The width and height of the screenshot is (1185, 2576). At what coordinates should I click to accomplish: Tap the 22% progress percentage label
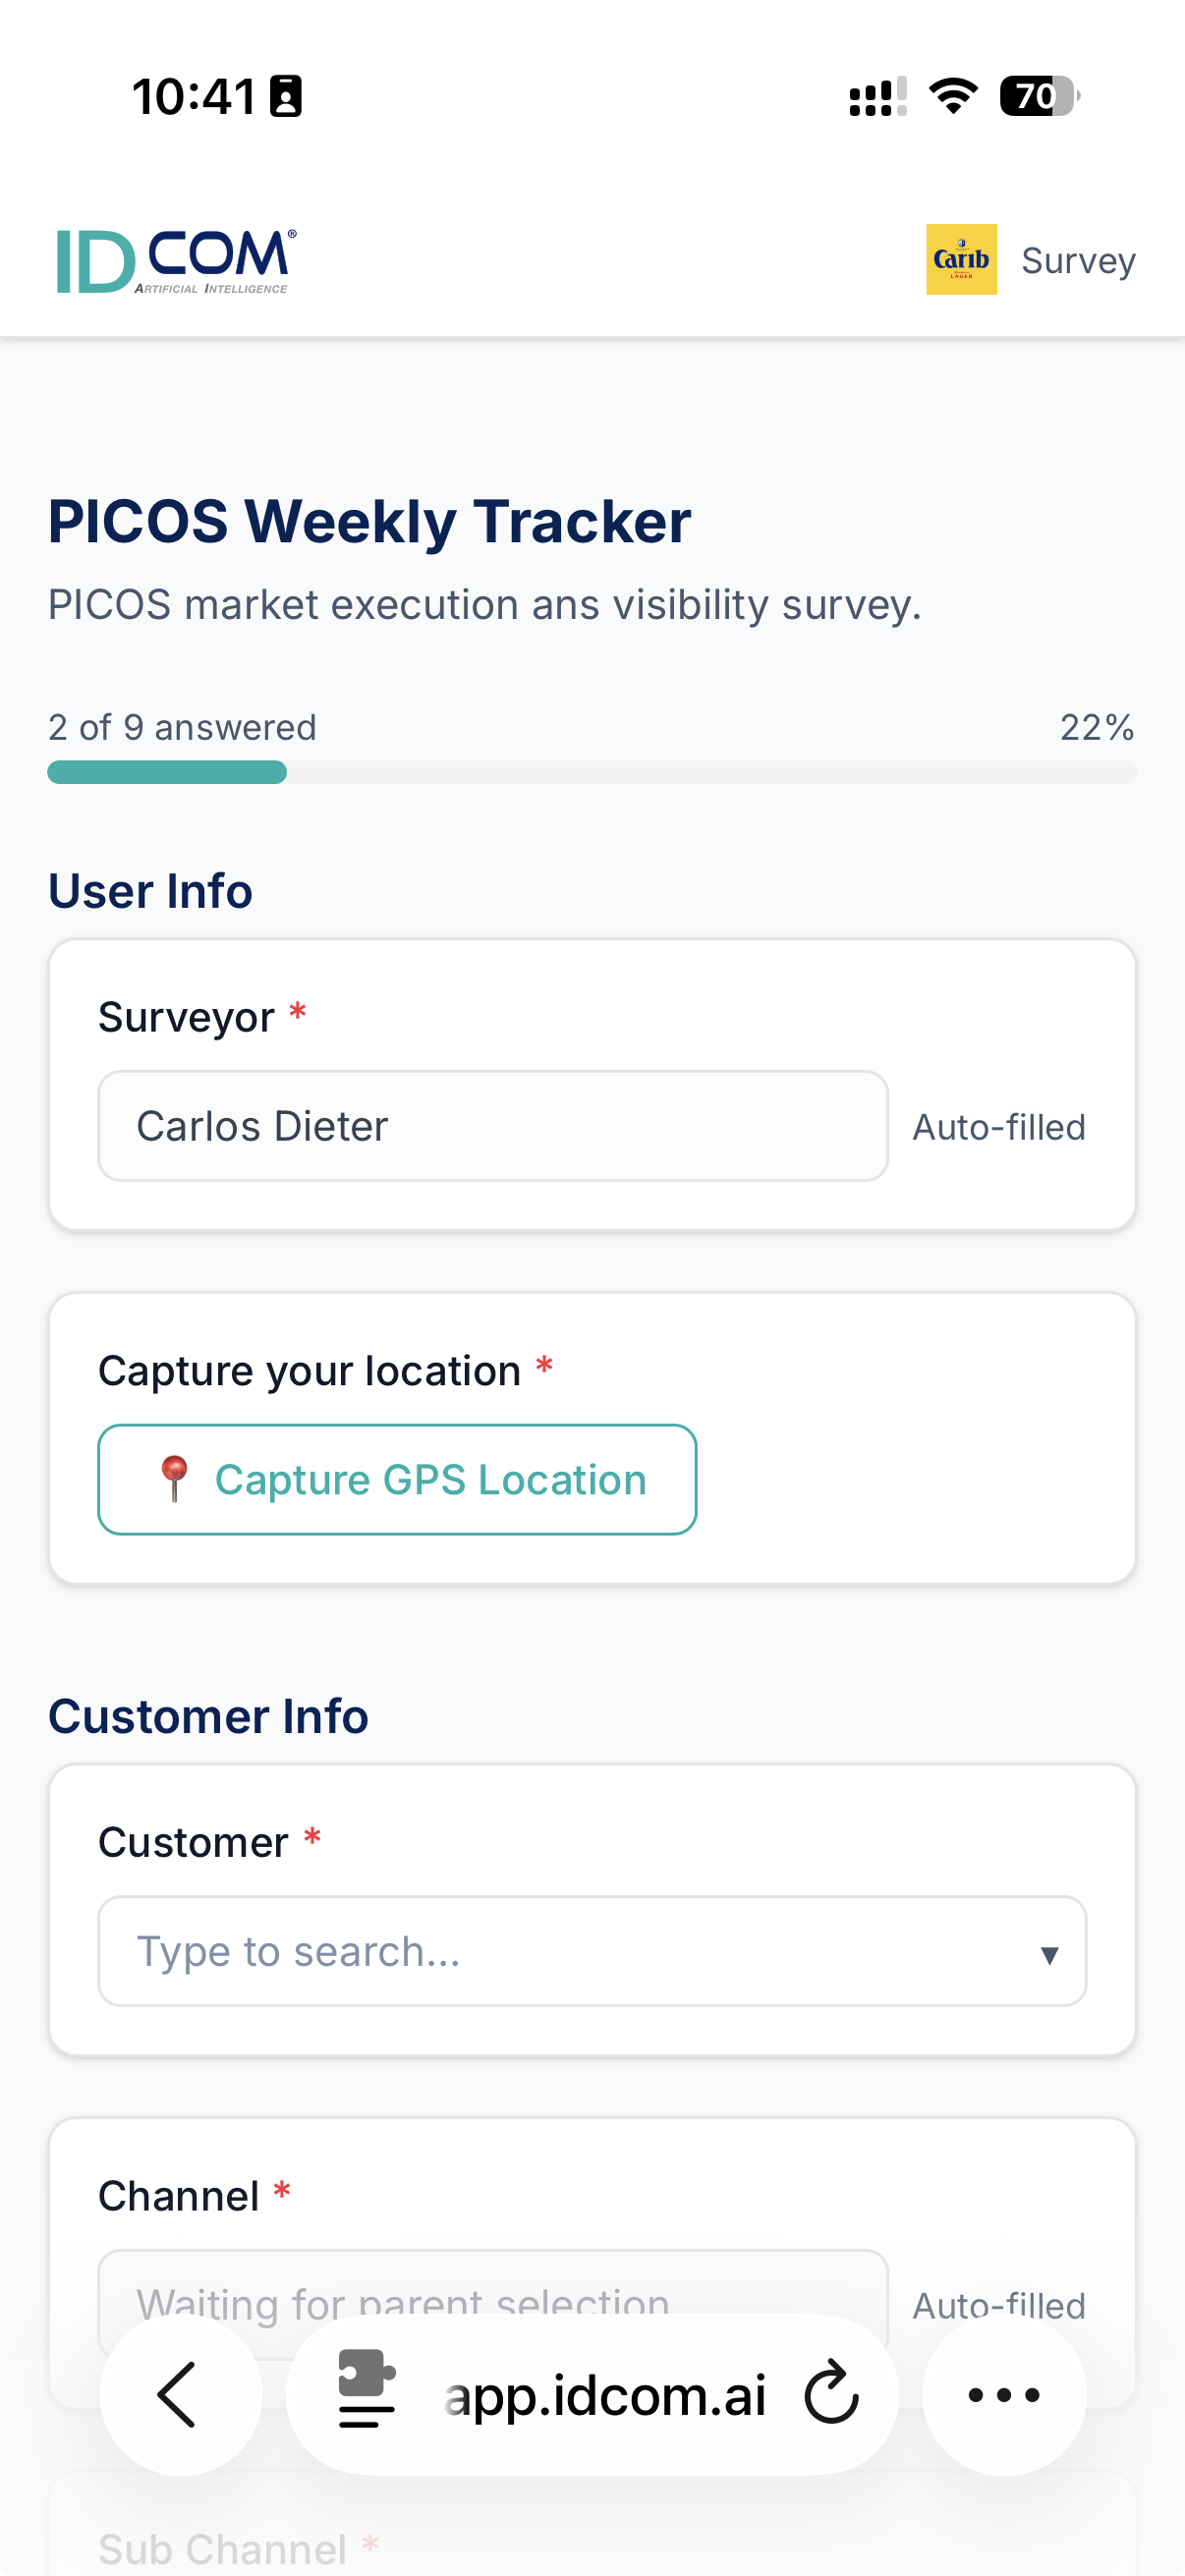coord(1097,728)
